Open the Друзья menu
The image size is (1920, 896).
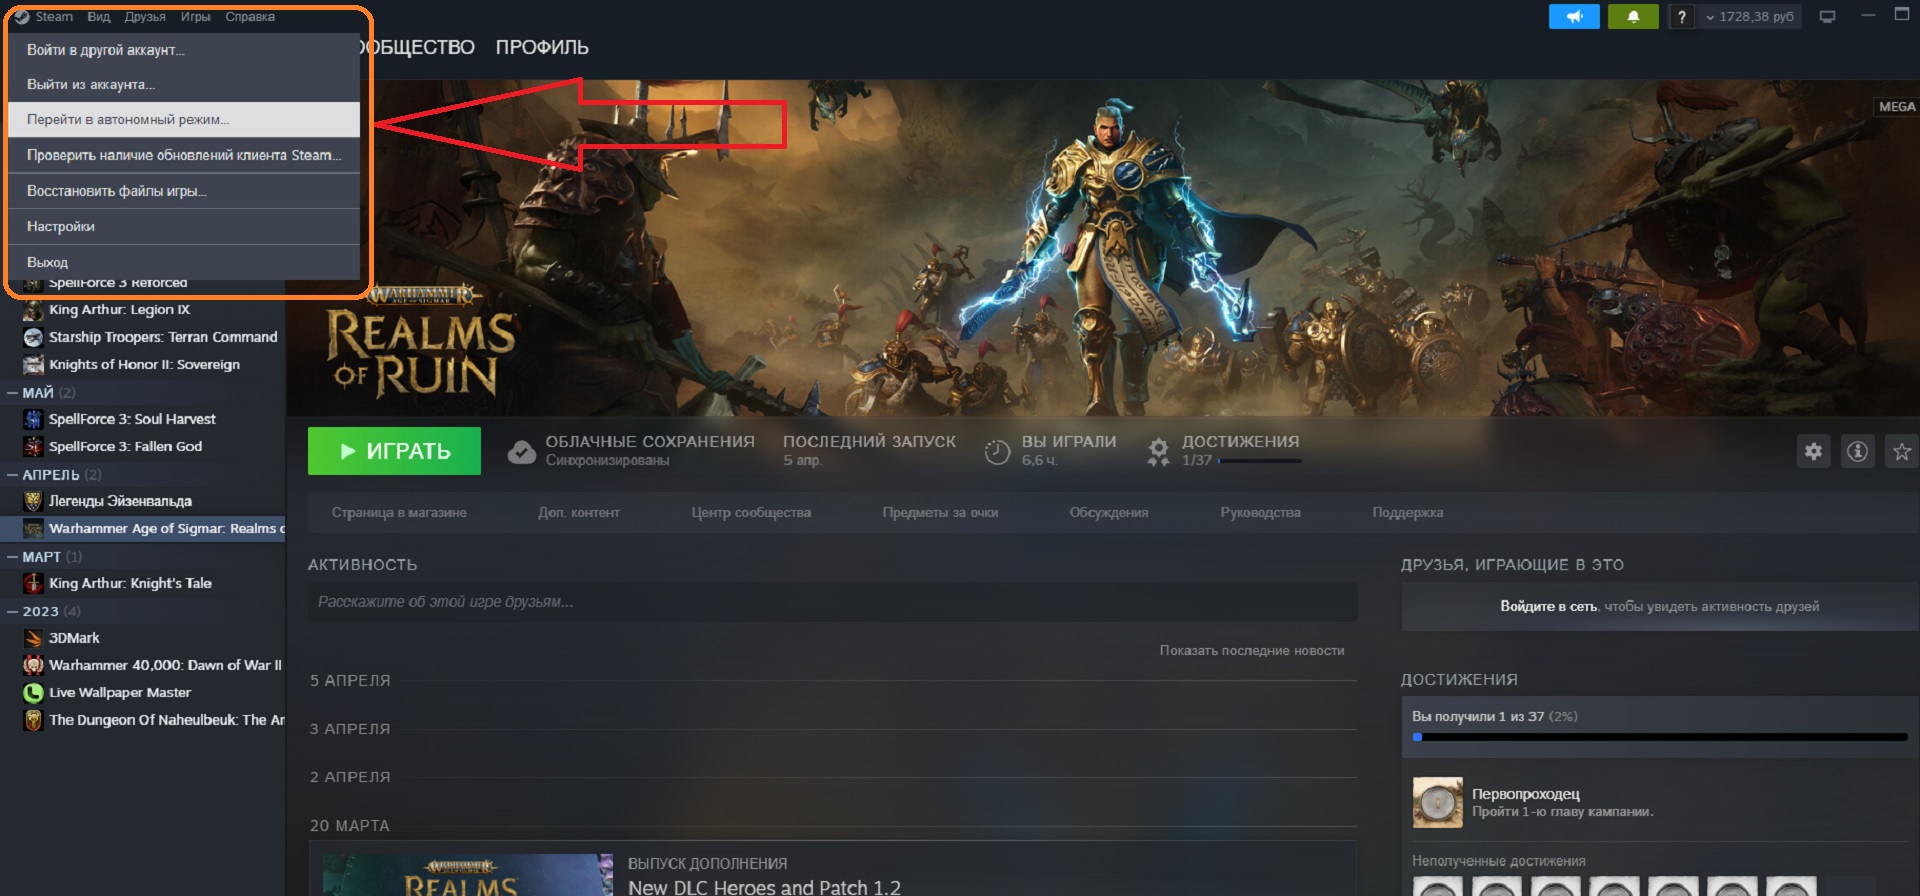(x=145, y=17)
